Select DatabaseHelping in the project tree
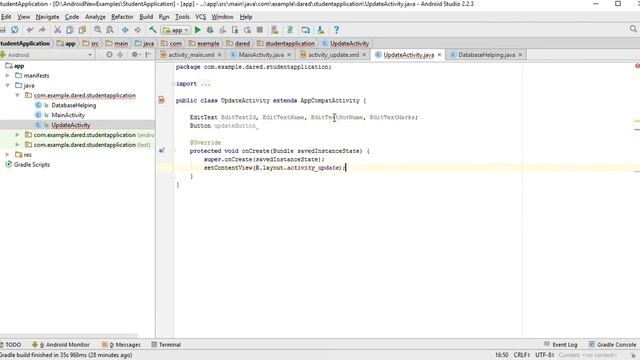640x360 pixels. pyautogui.click(x=73, y=105)
